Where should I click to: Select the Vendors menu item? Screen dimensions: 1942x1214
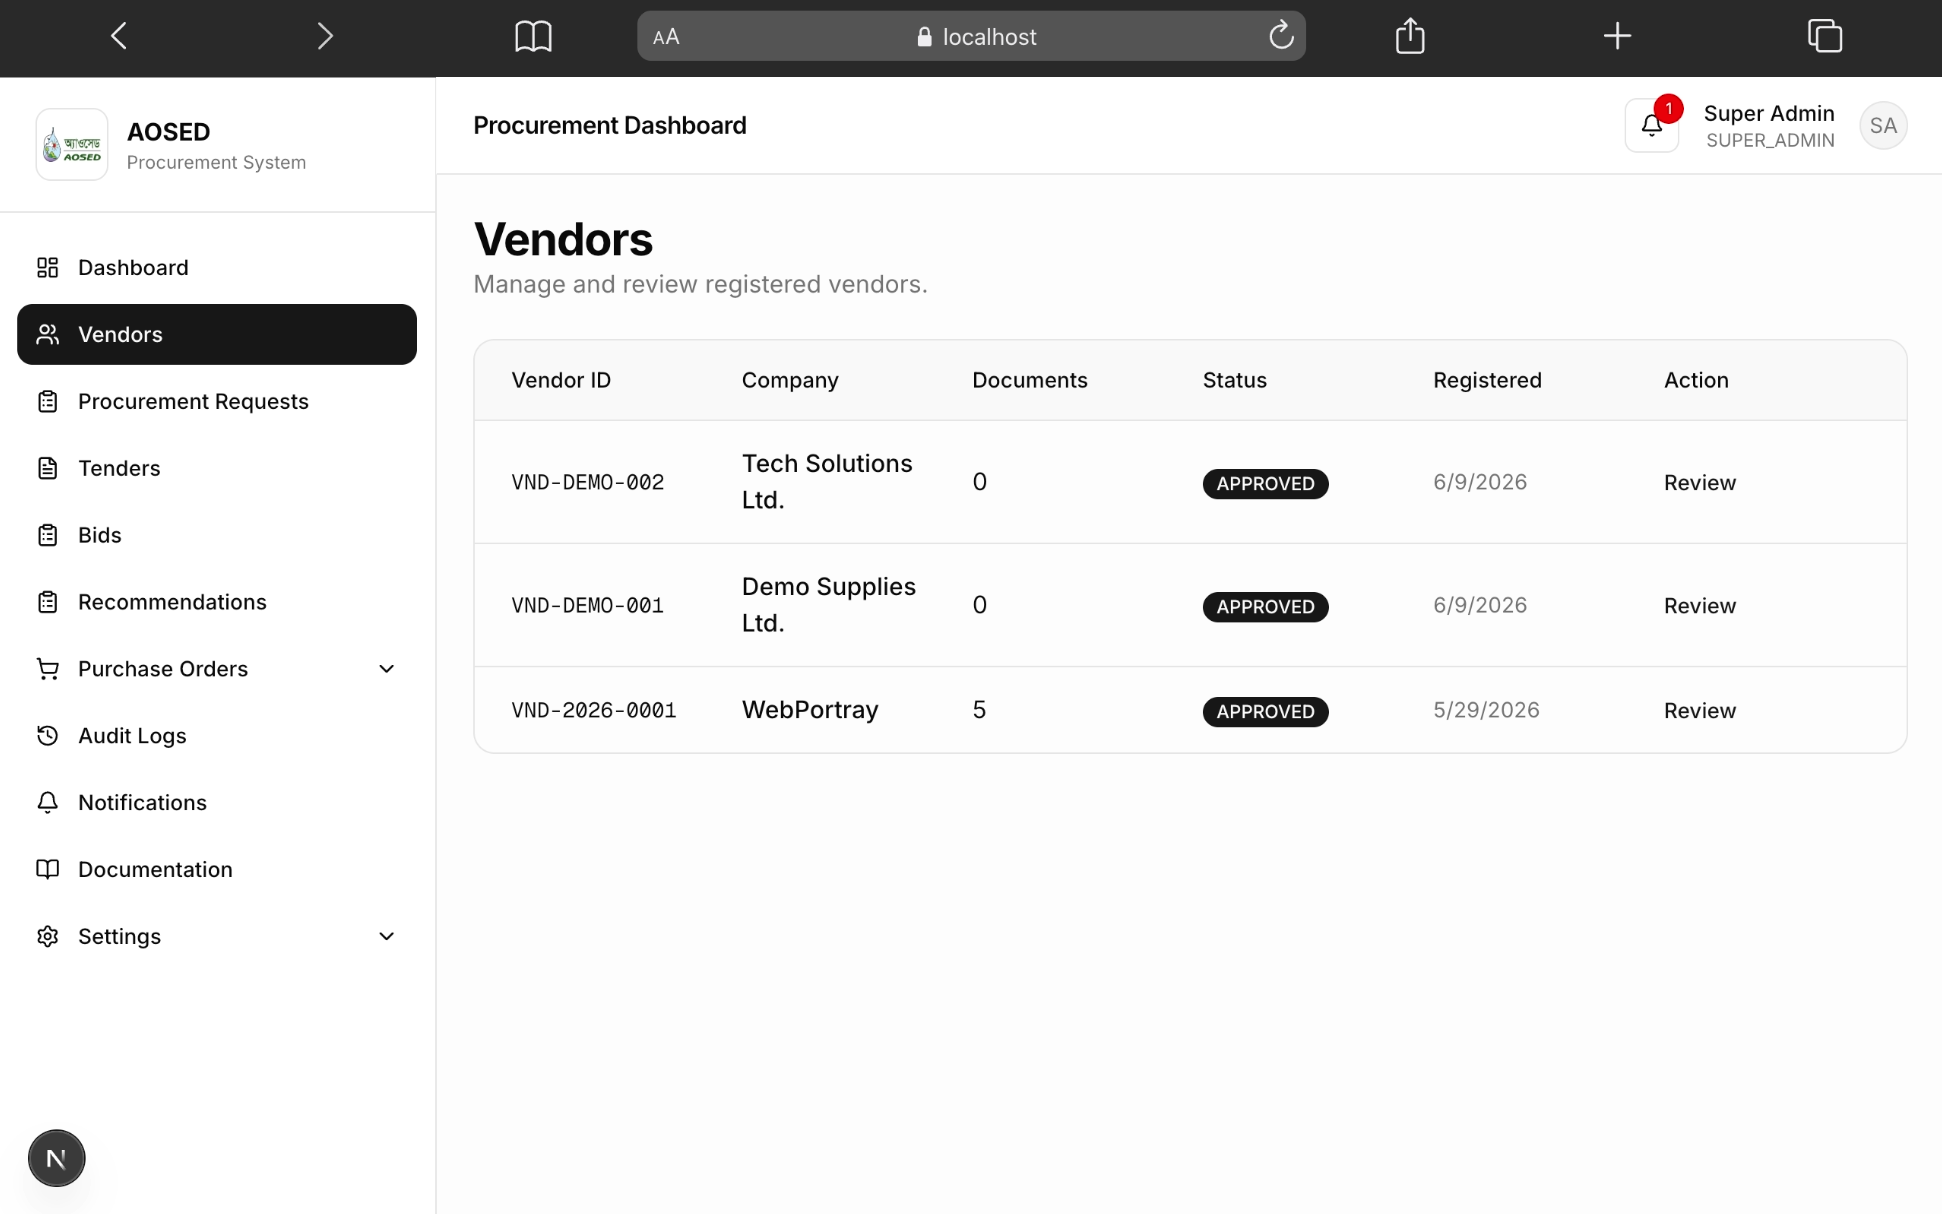217,334
